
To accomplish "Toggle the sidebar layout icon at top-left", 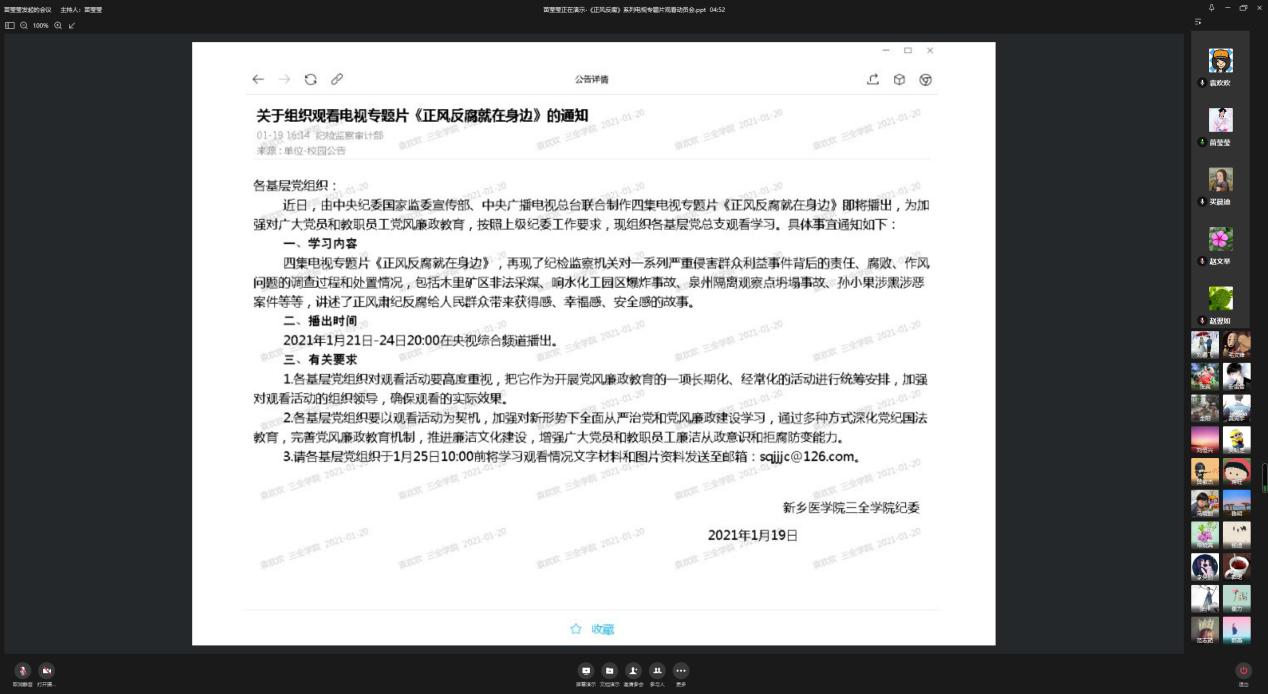I will pos(10,25).
